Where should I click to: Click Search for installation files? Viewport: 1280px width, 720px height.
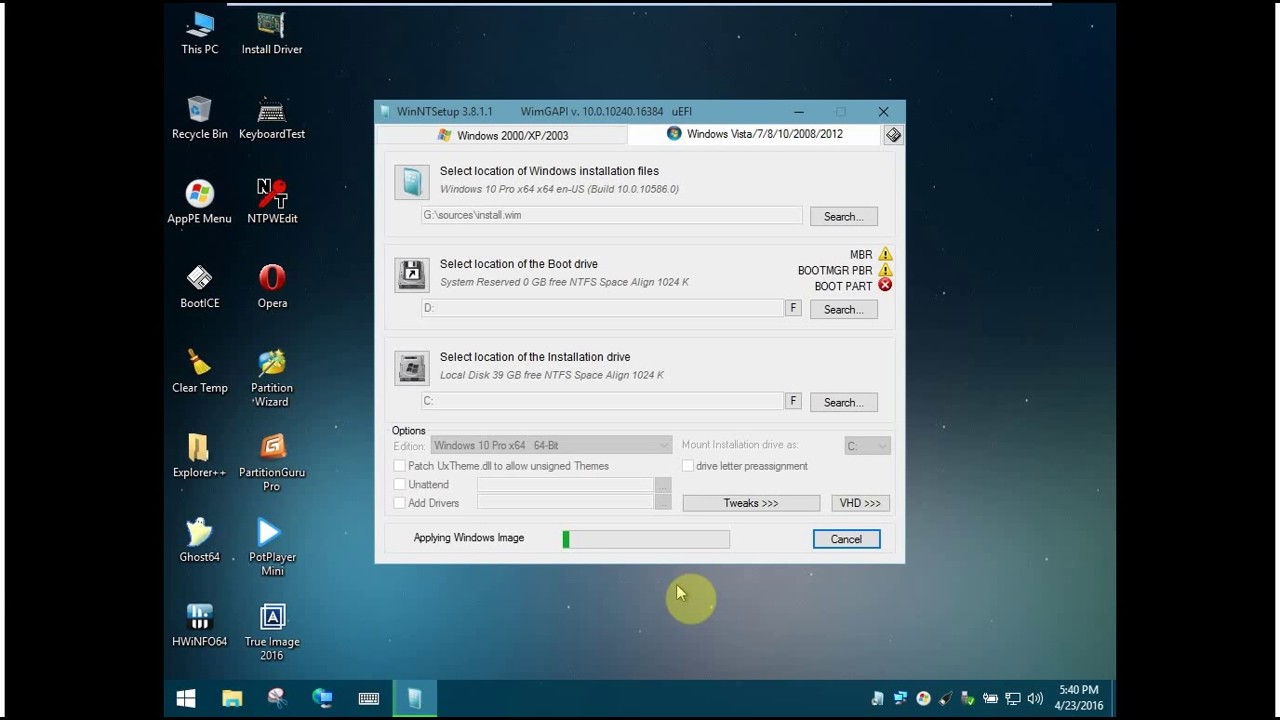coord(844,216)
